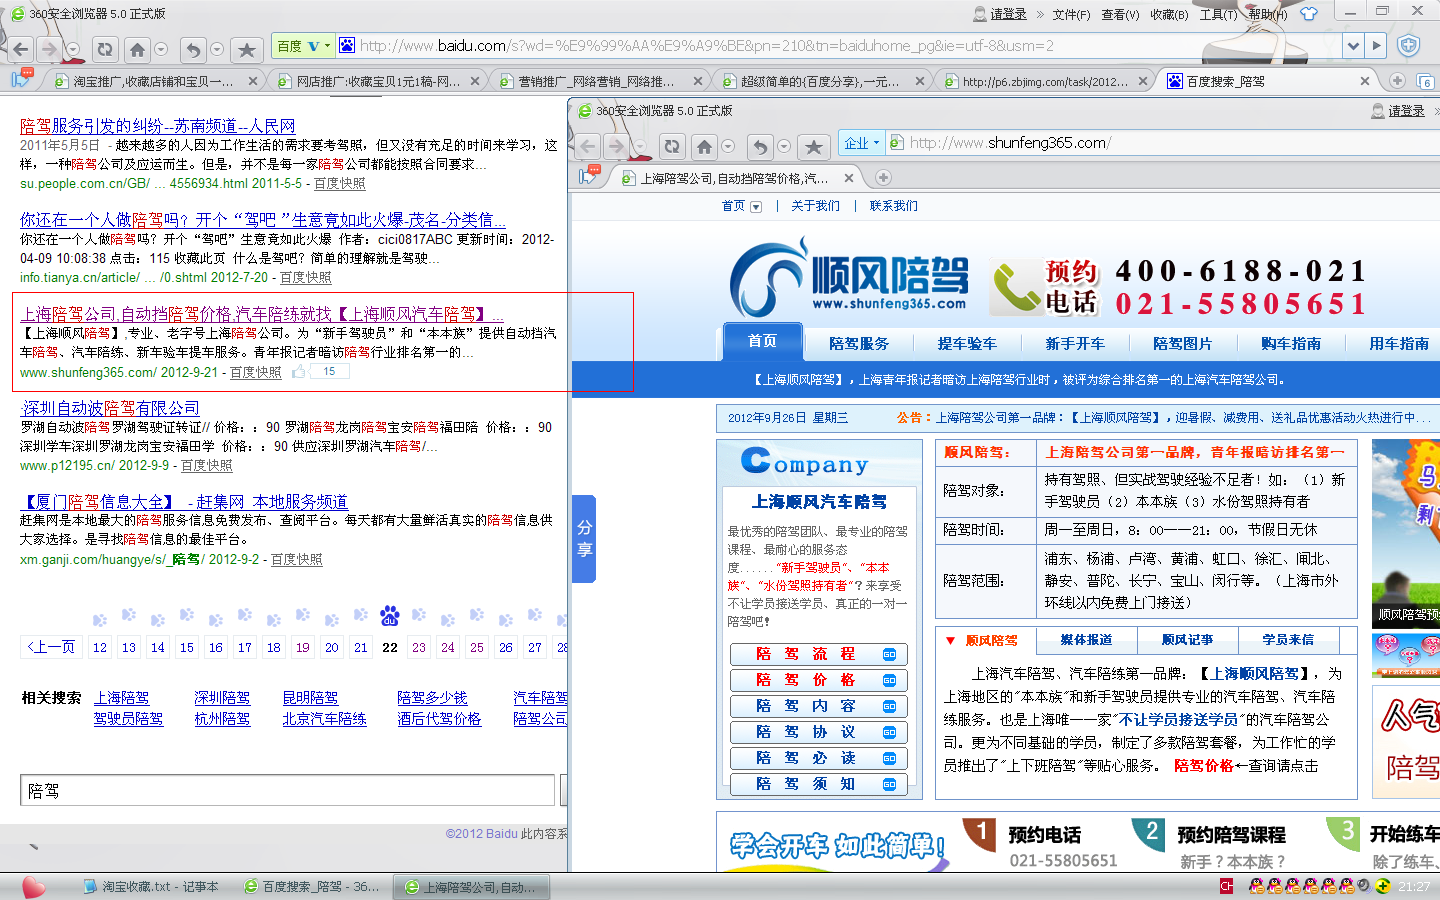Click thumbs-up icon under shunfeng365 result

pos(299,372)
